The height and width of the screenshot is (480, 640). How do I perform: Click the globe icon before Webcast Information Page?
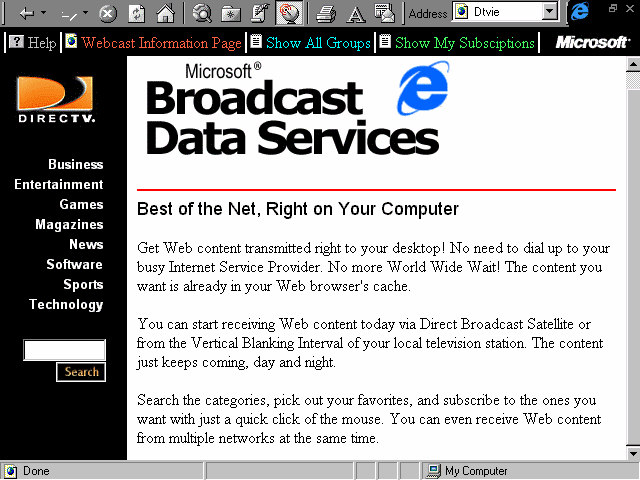coord(71,41)
